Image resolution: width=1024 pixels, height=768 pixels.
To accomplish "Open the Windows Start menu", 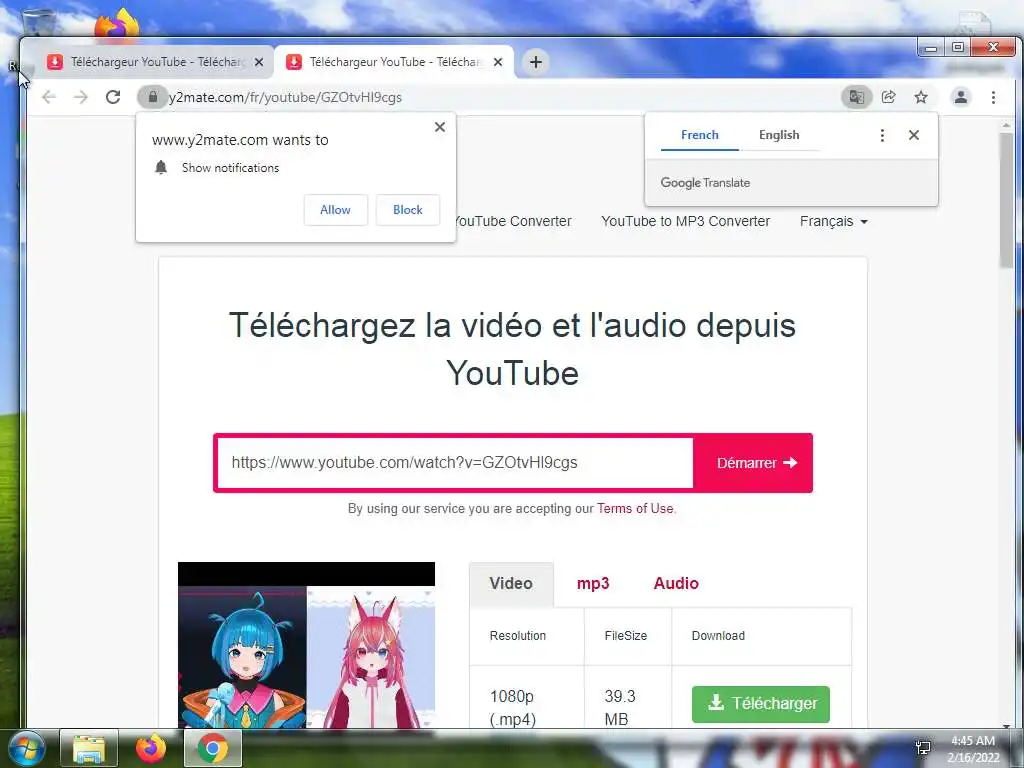I will tap(26, 748).
